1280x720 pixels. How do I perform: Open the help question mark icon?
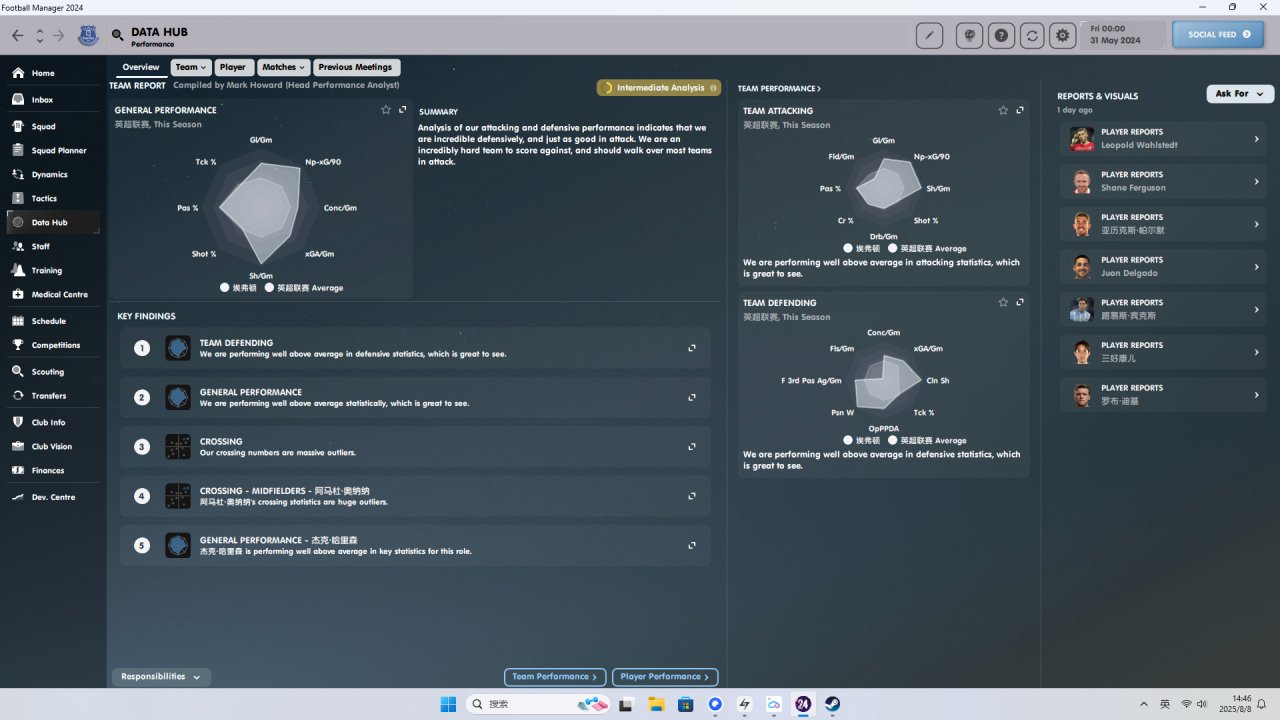click(1001, 35)
